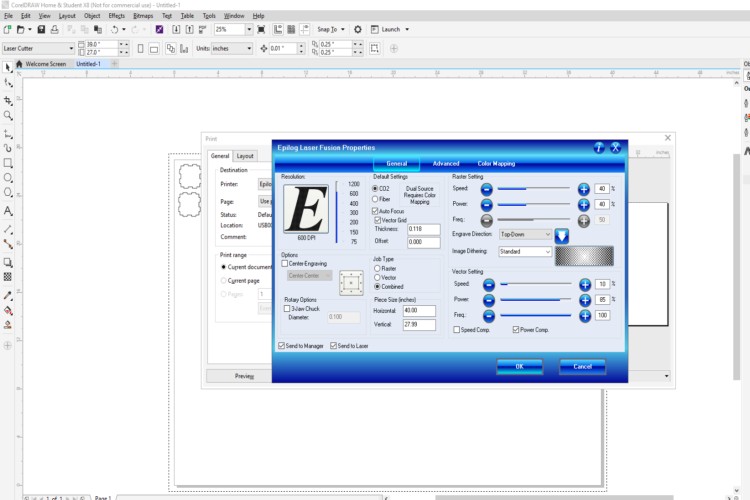Select Fiber laser source
The height and width of the screenshot is (500, 750).
pyautogui.click(x=375, y=199)
